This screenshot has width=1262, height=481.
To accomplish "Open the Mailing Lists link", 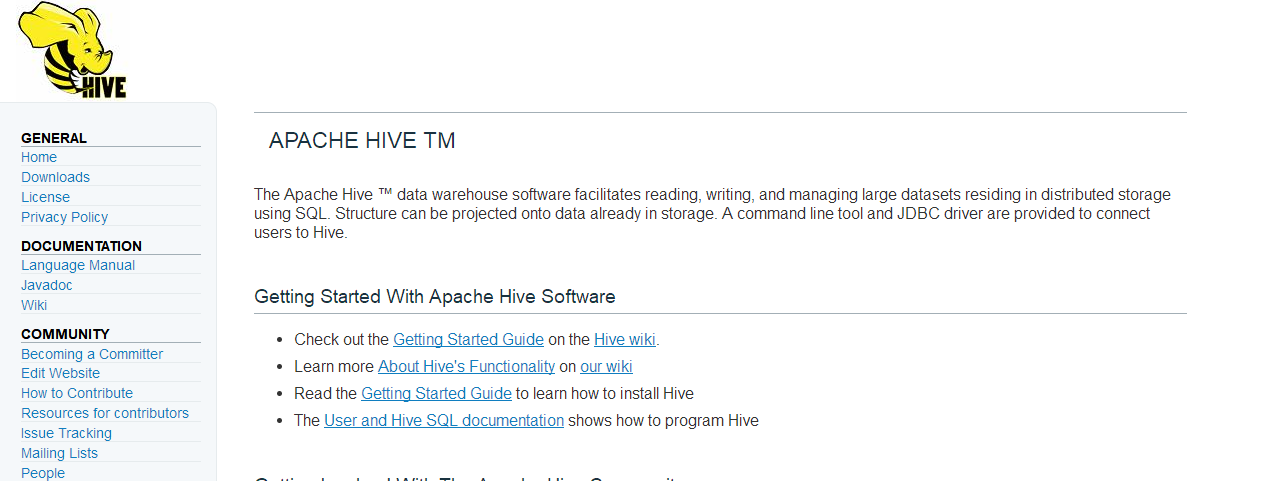I will pos(59,453).
